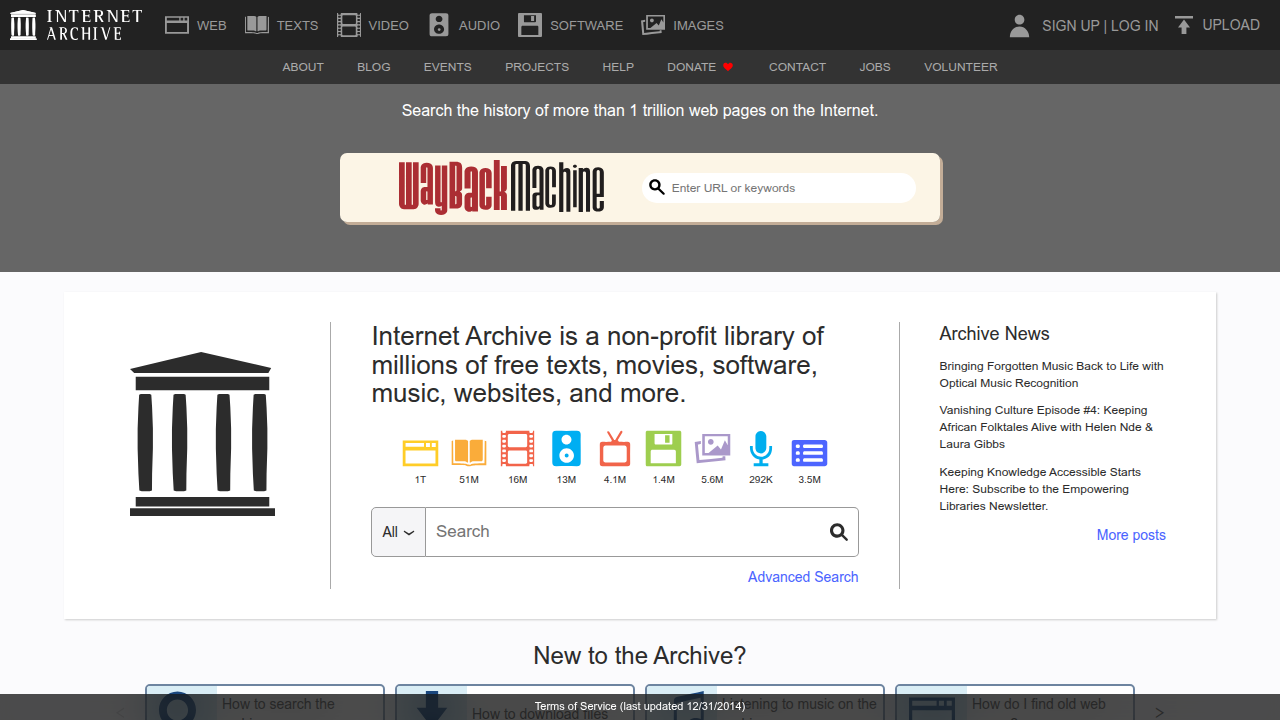Select the yellow web icon labeled 1T
This screenshot has height=720, width=1280.
tap(420, 452)
